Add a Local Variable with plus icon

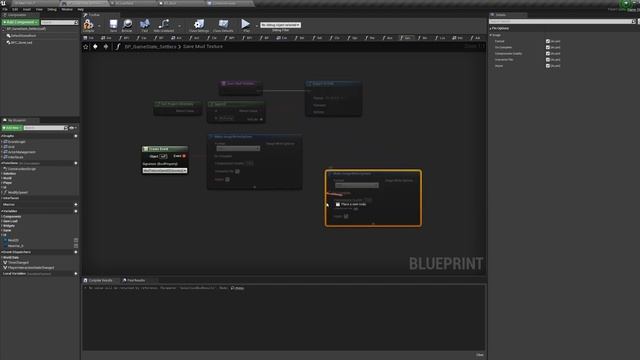coord(76,274)
